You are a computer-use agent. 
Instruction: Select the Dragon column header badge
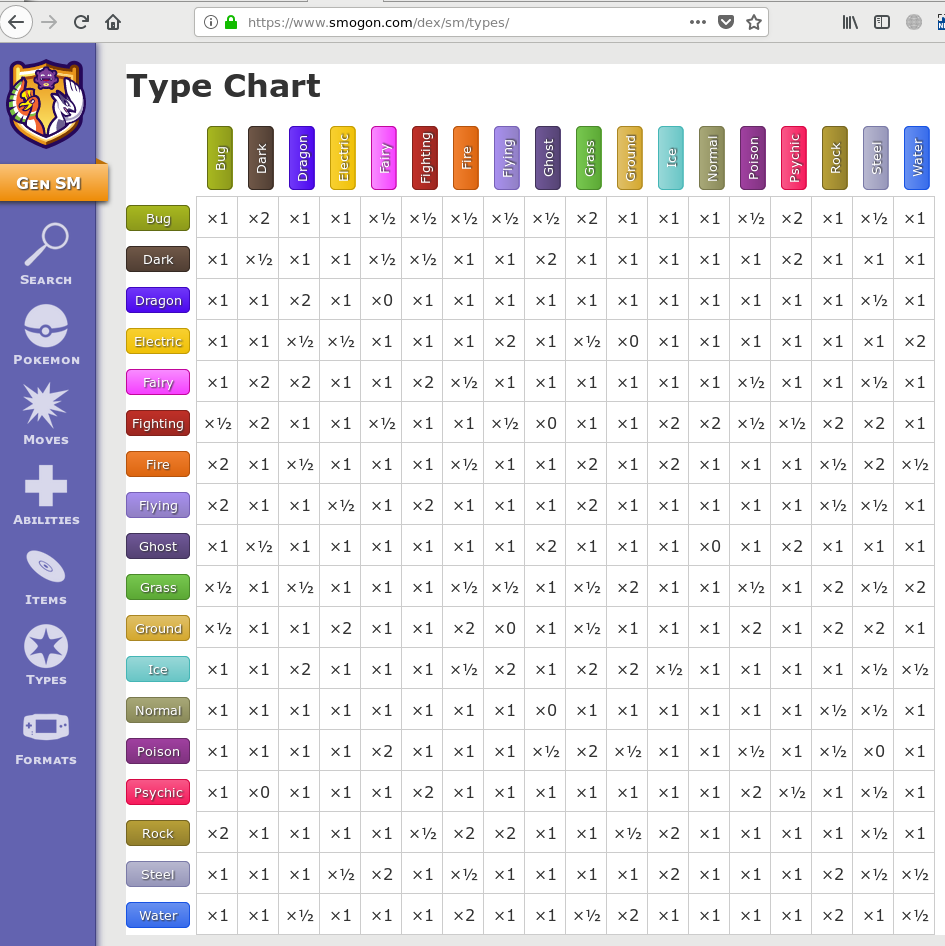(x=302, y=158)
